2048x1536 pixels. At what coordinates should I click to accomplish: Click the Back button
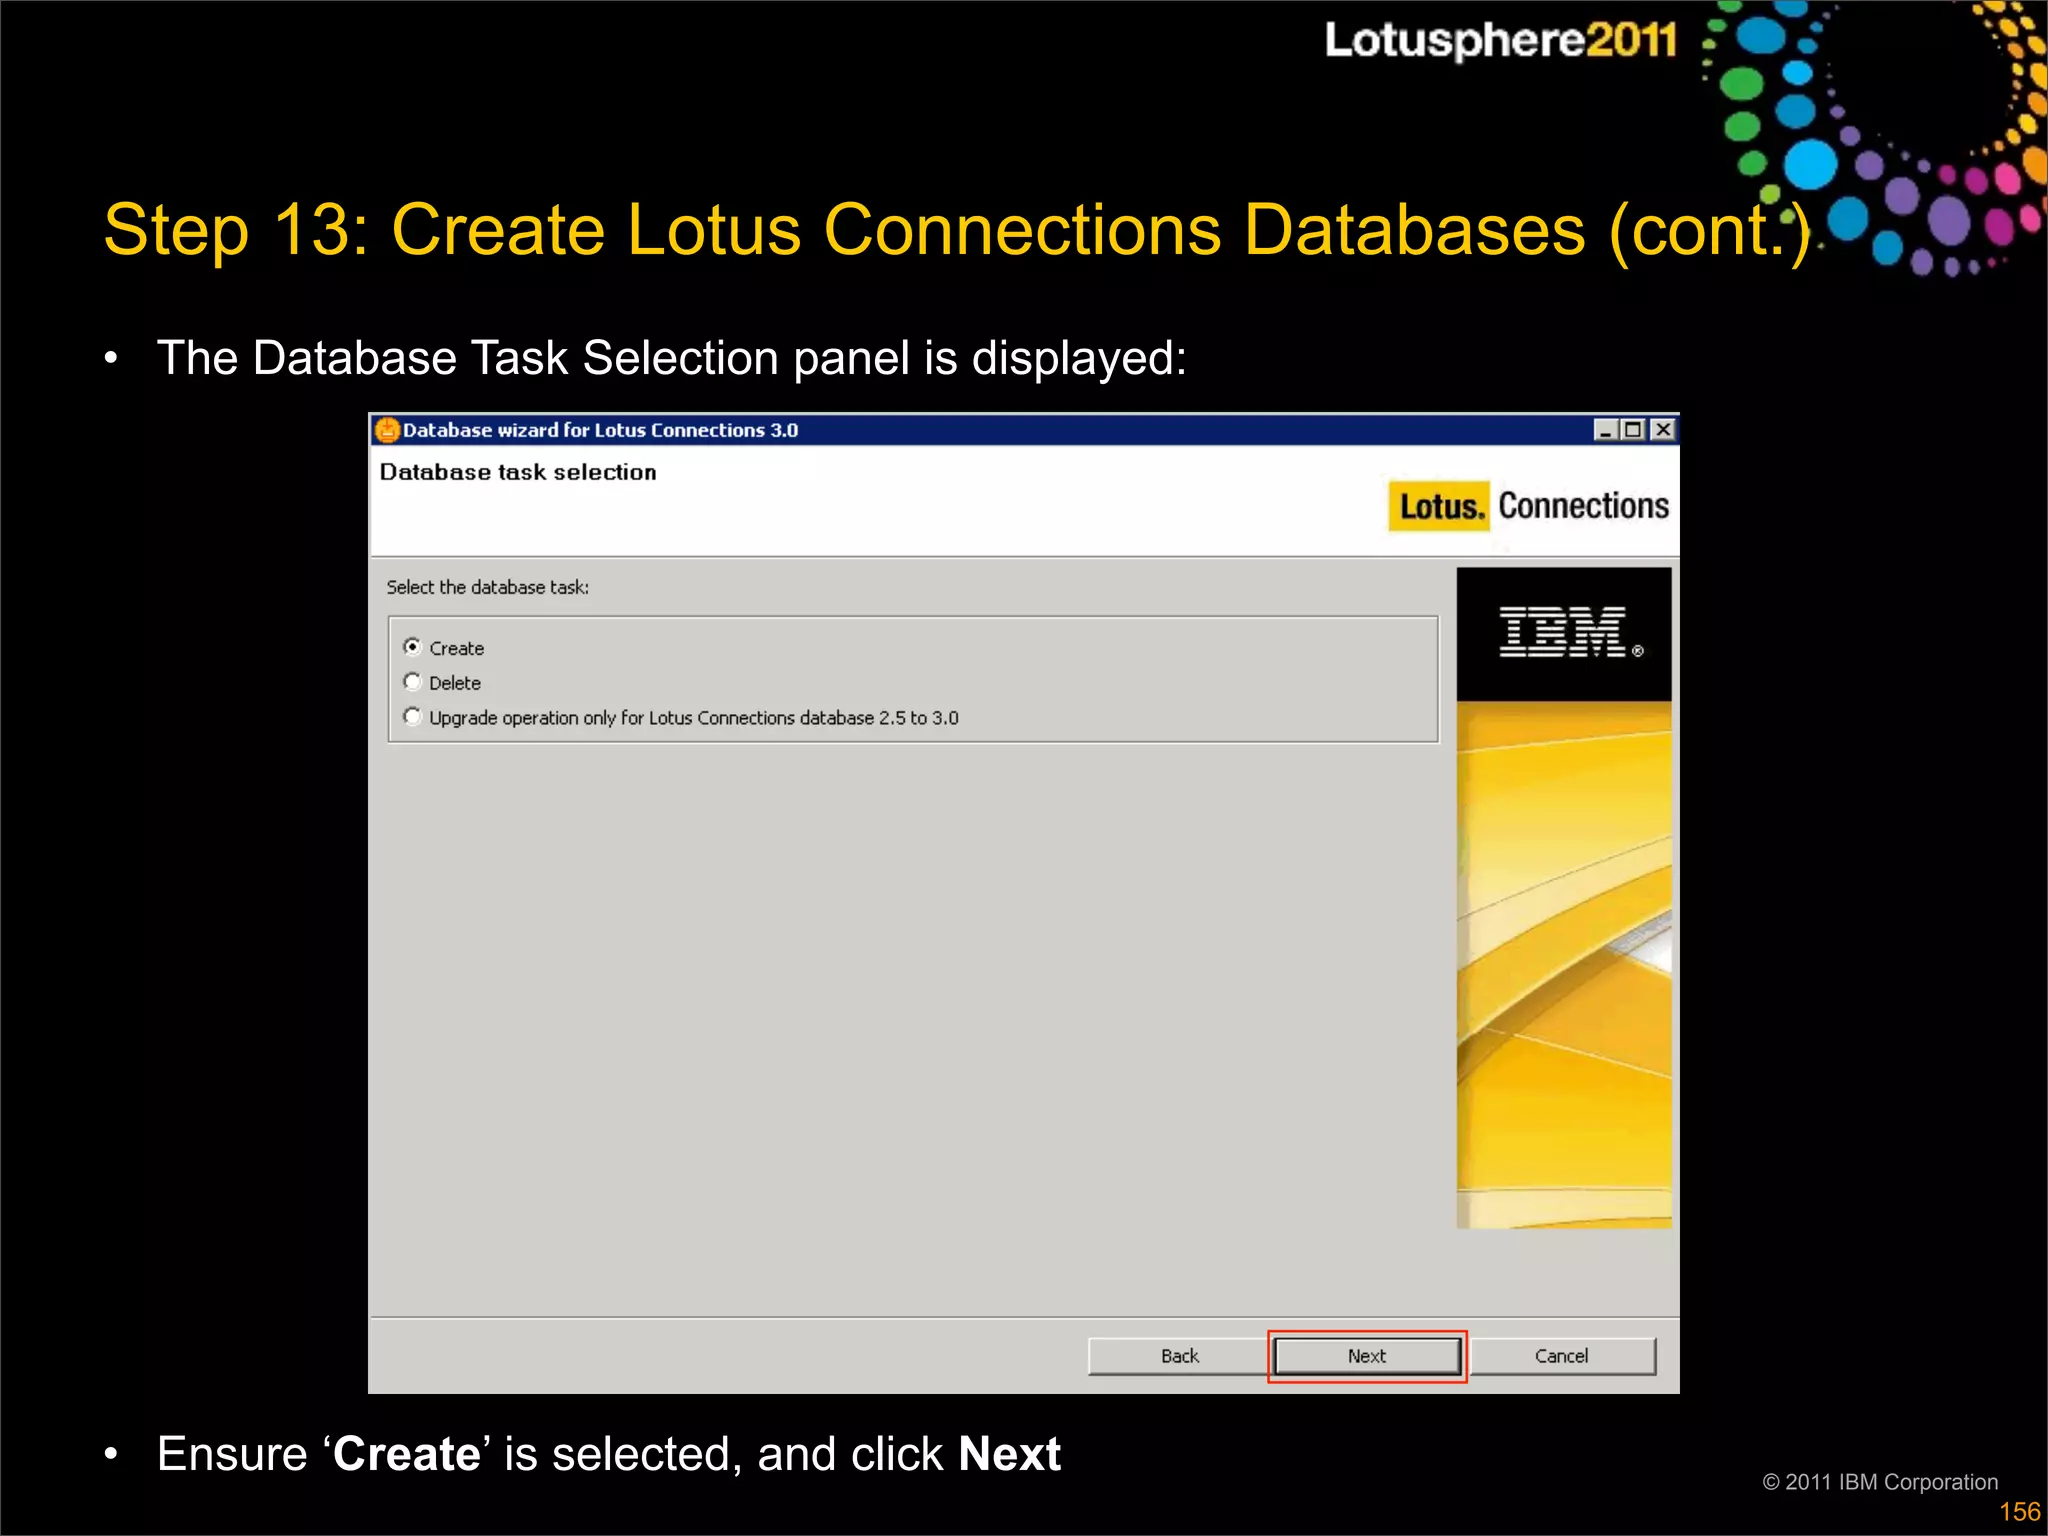1179,1356
